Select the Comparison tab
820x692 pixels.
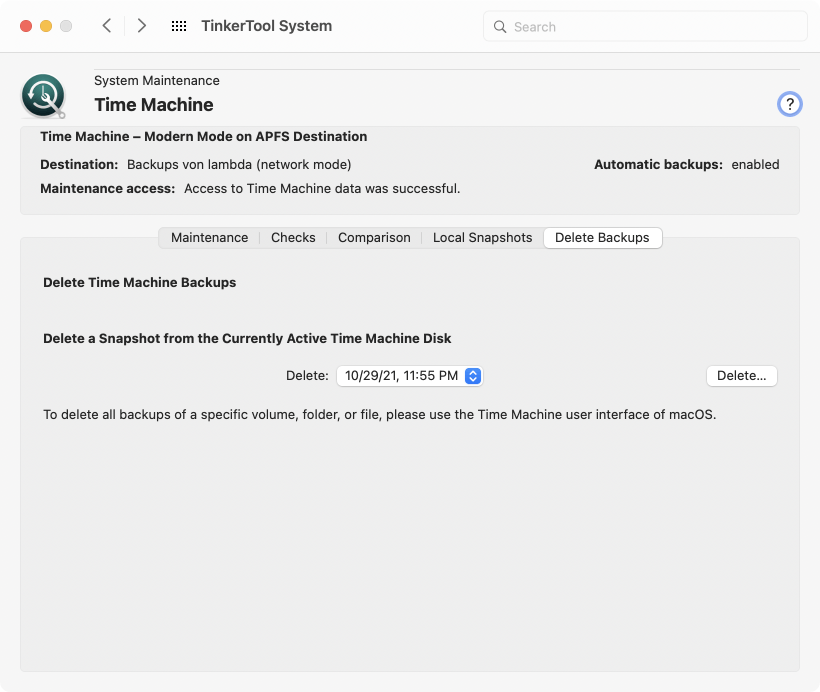coord(374,237)
